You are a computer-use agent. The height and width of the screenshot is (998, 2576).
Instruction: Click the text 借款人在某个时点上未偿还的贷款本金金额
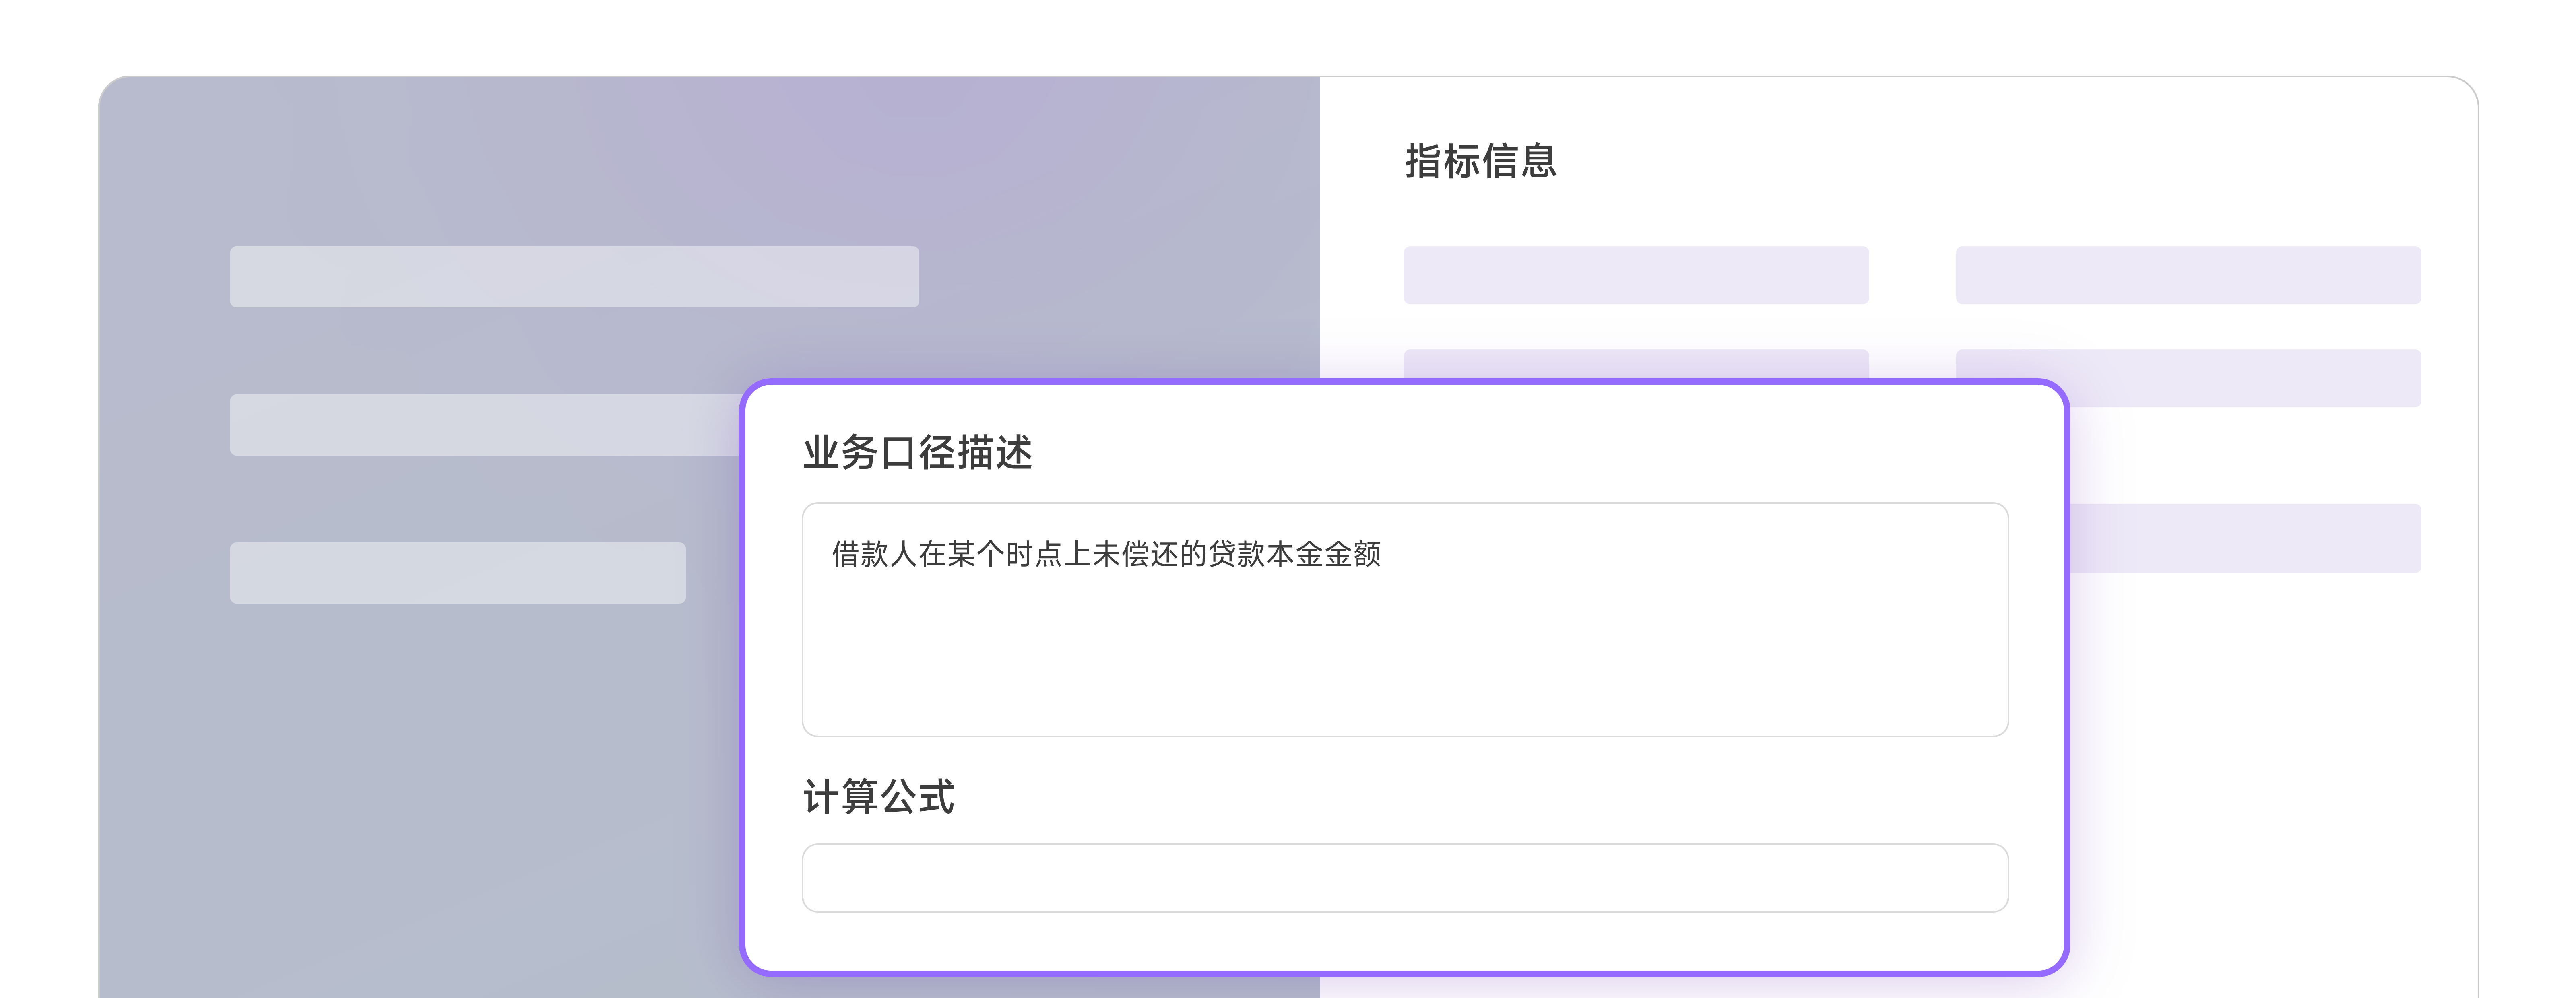tap(1106, 554)
